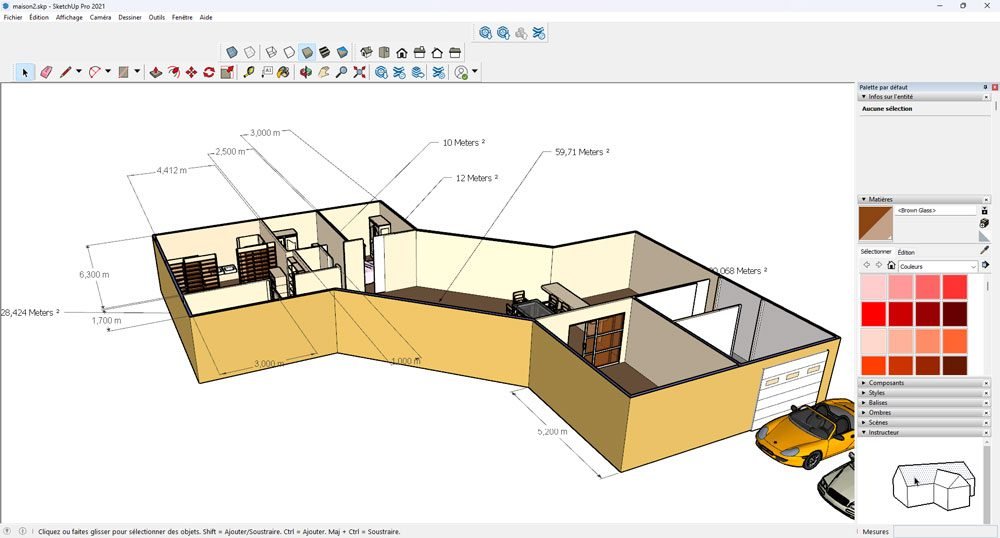
Task: Open the Details arrow beside Couleurs
Action: 985,265
